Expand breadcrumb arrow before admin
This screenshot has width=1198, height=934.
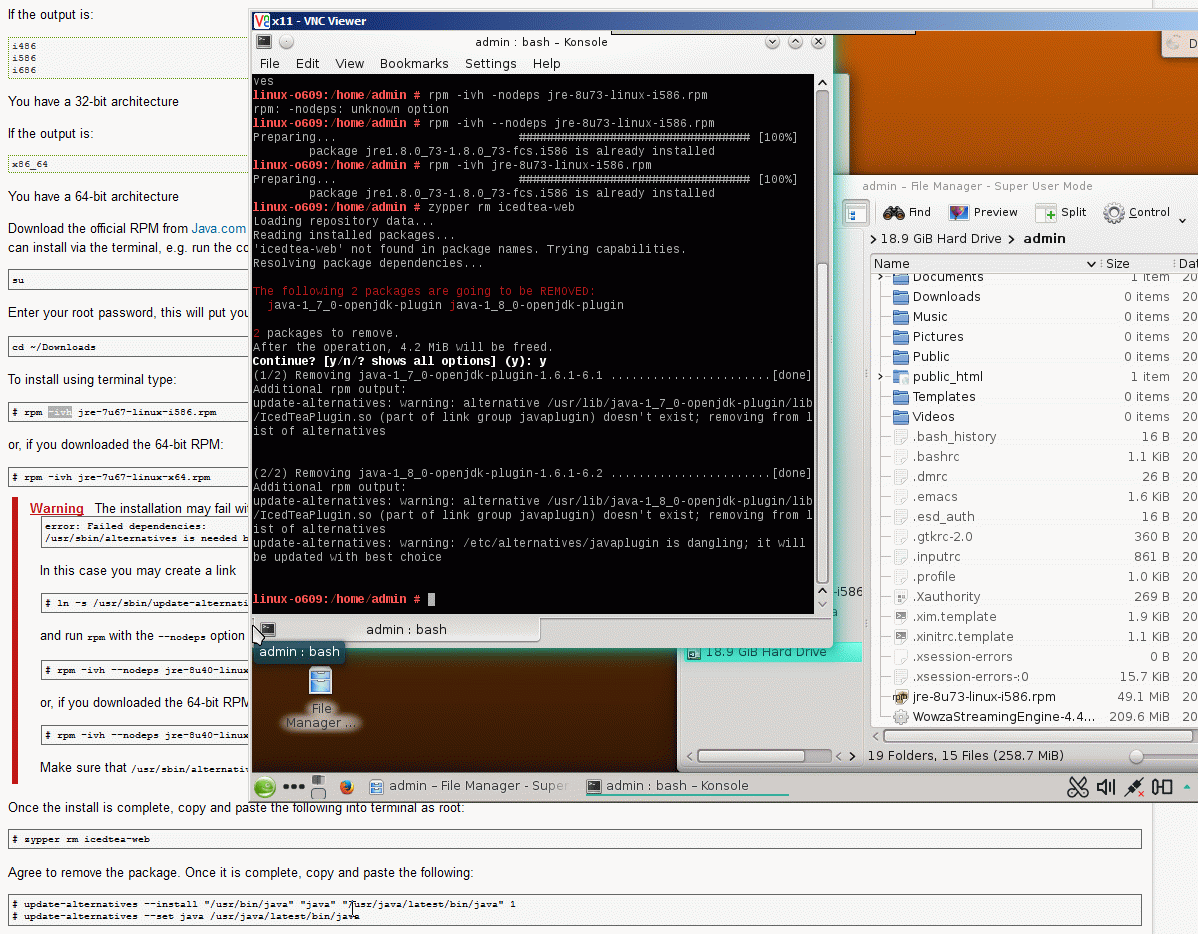click(1012, 239)
